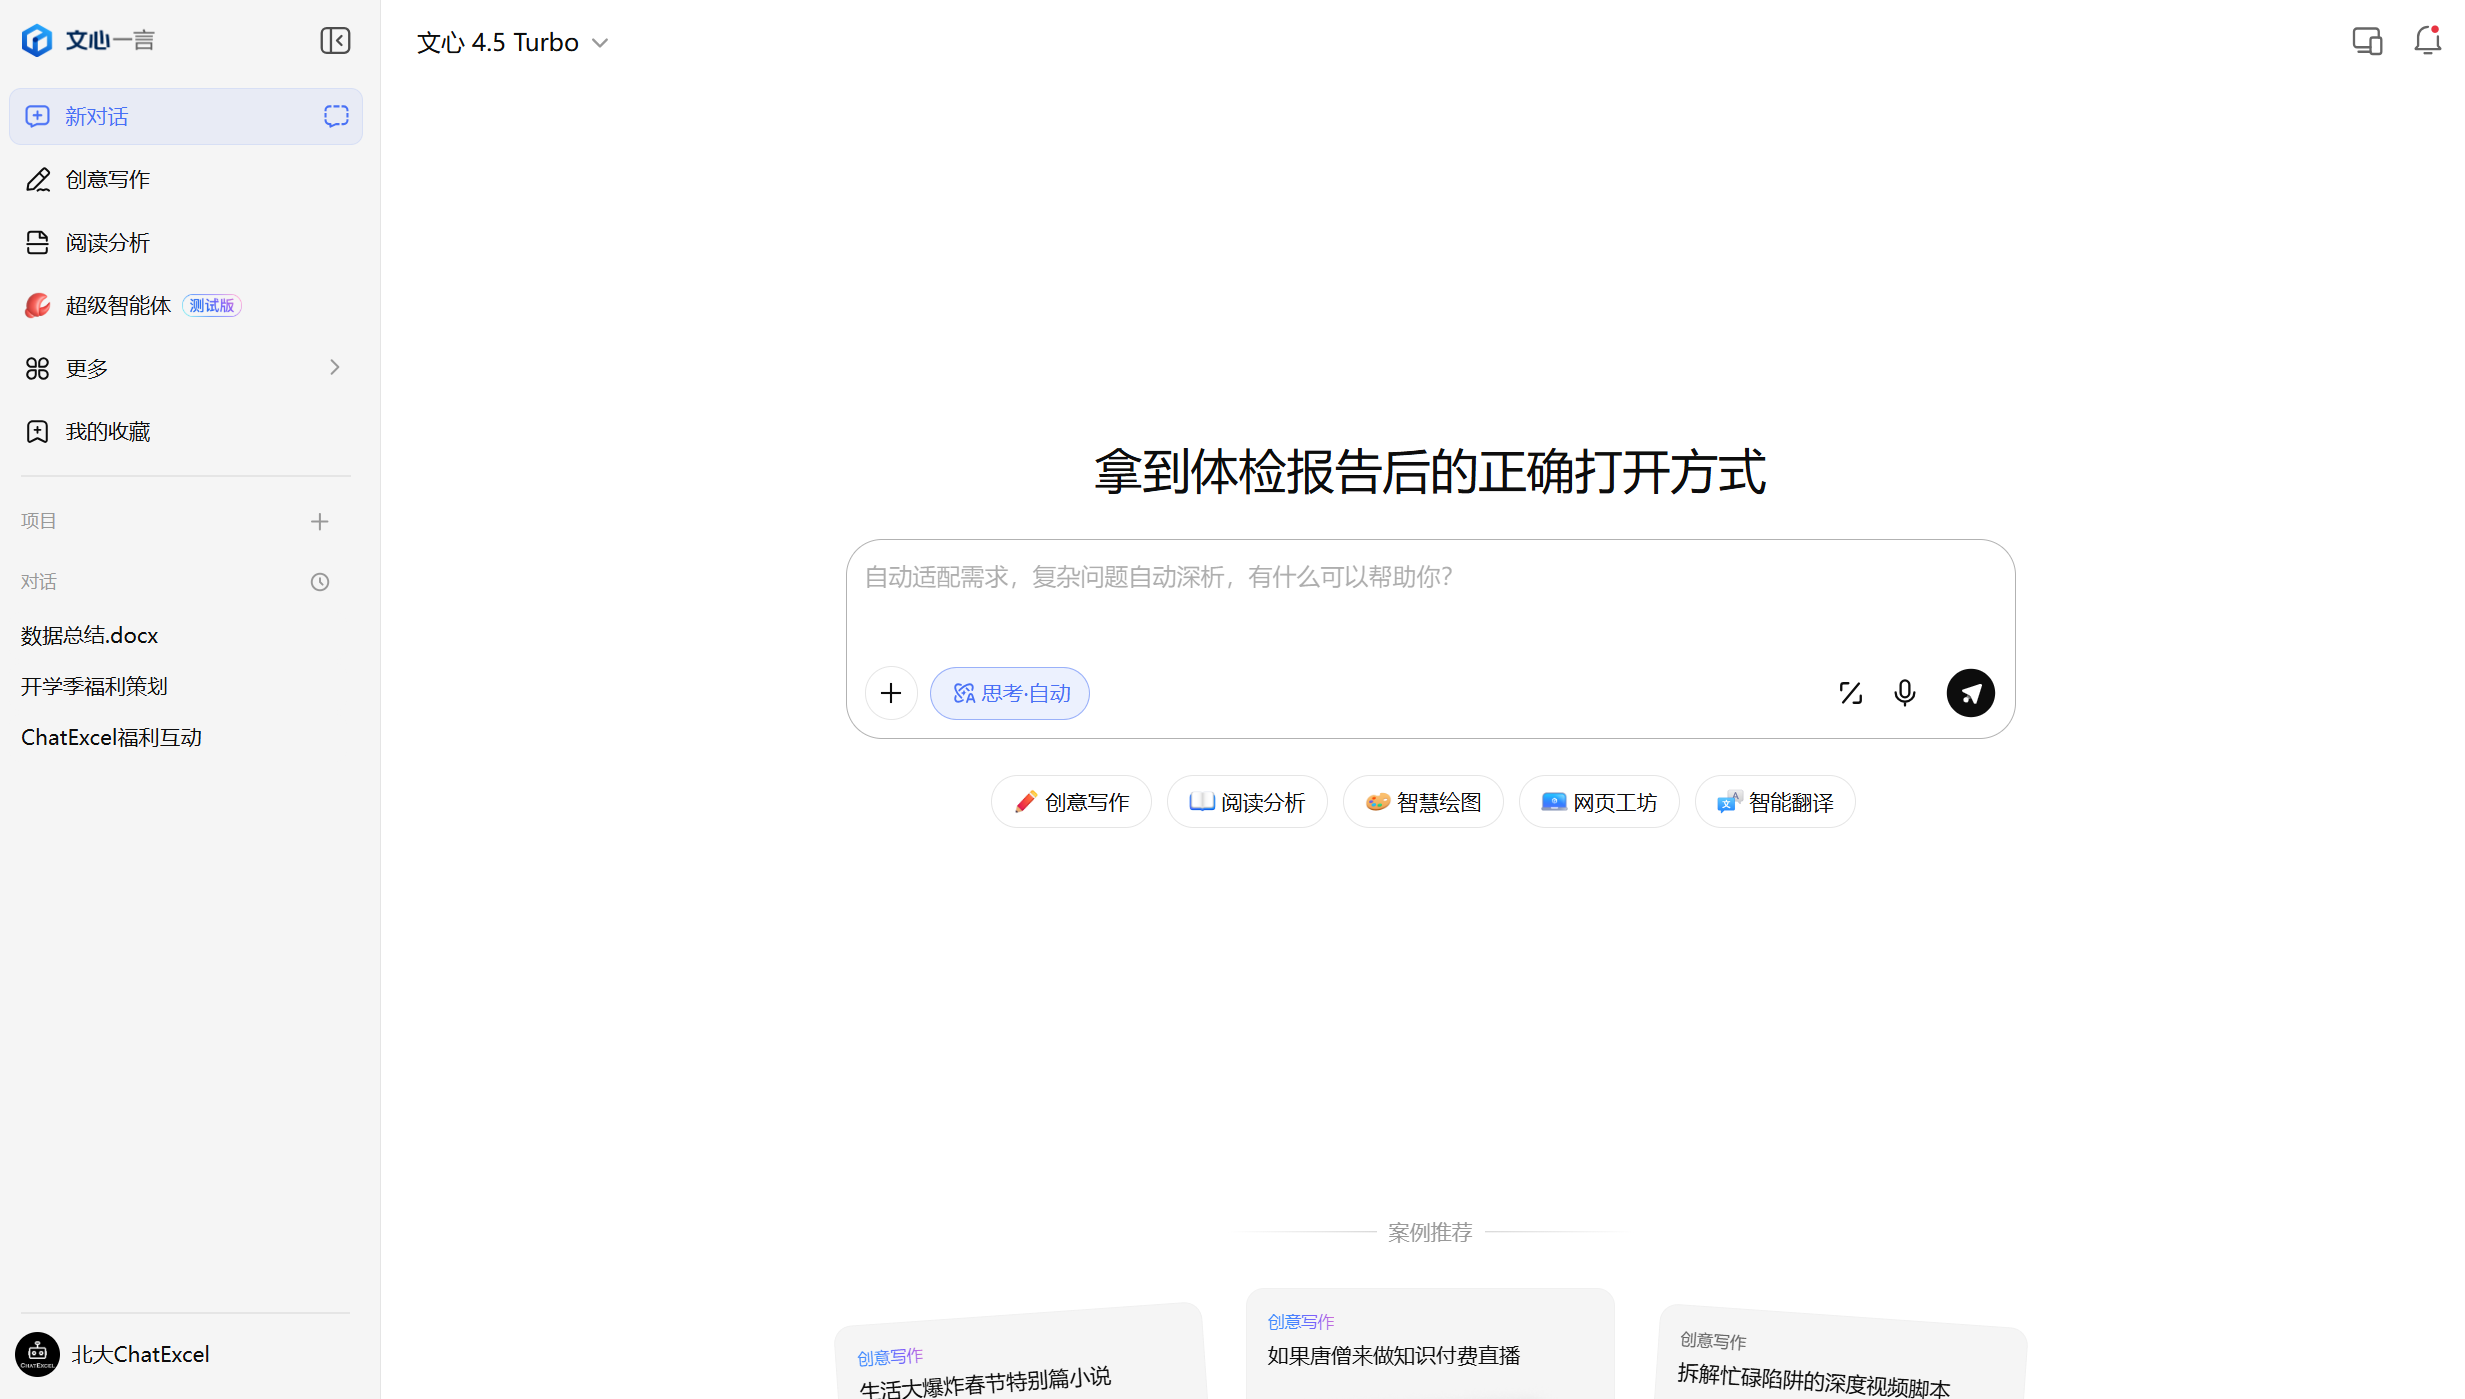Click into the message input field
The height and width of the screenshot is (1399, 2465).
coord(1430,600)
